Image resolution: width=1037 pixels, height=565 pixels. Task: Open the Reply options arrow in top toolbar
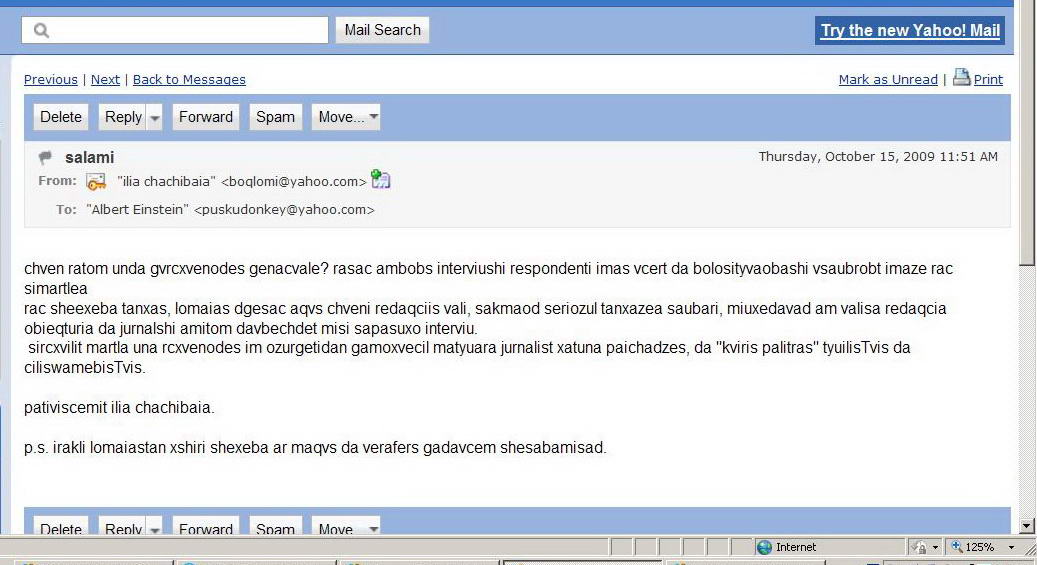(x=154, y=117)
